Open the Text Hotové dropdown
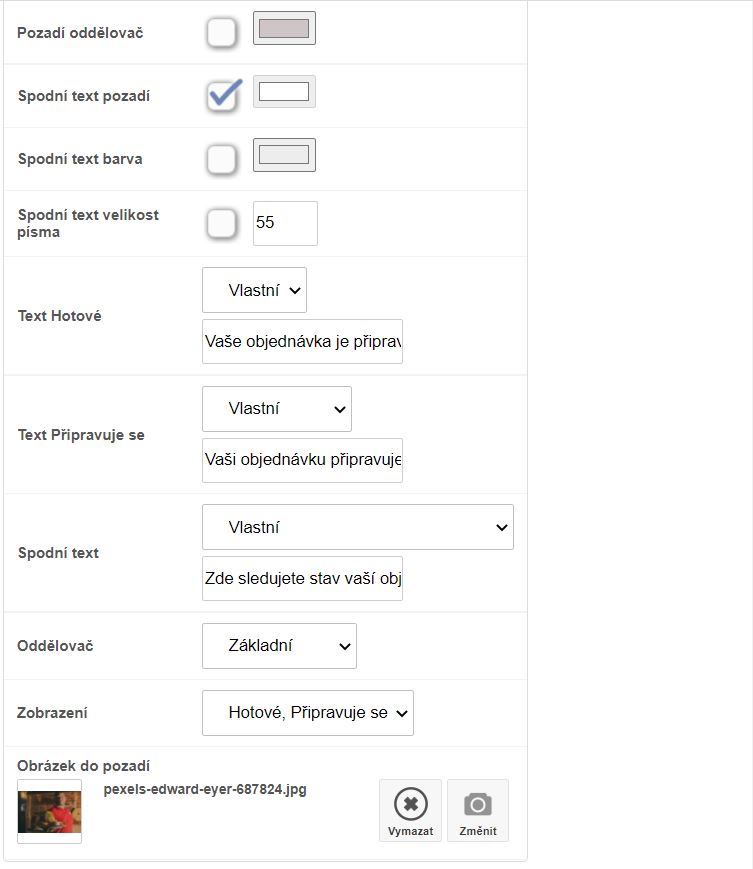The height and width of the screenshot is (869, 753). [254, 290]
